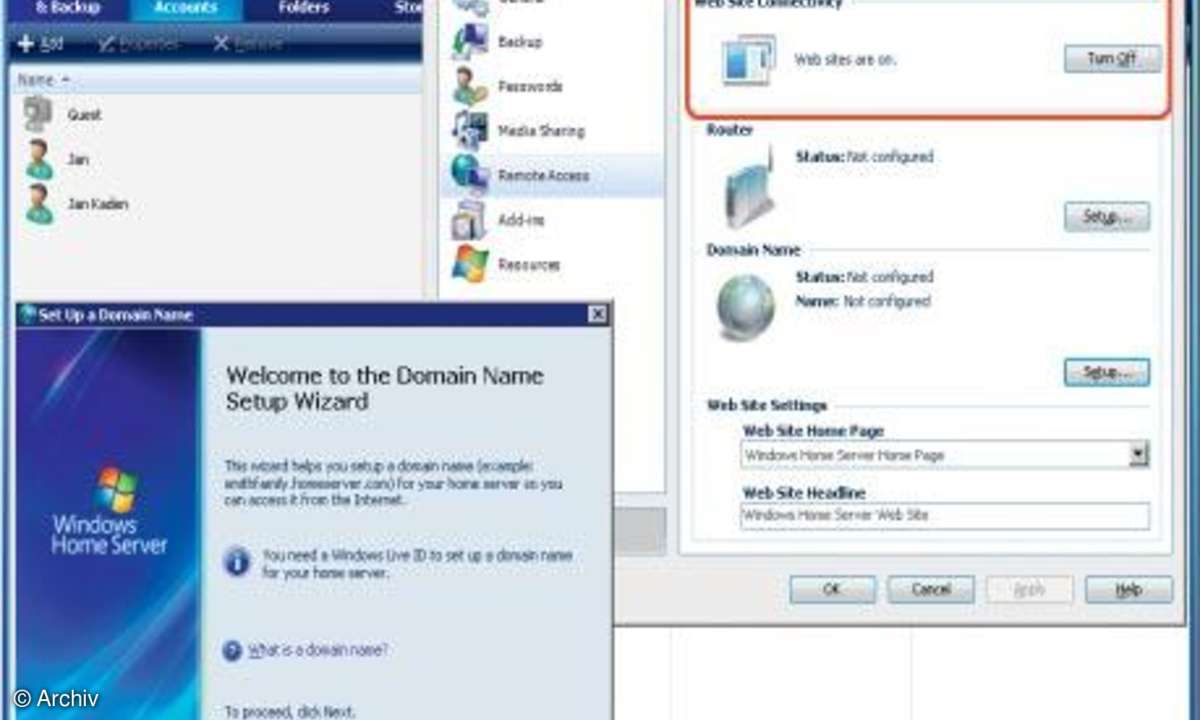Click Domain 'Name: Not configured' text
The image size is (1200, 720).
(862, 301)
